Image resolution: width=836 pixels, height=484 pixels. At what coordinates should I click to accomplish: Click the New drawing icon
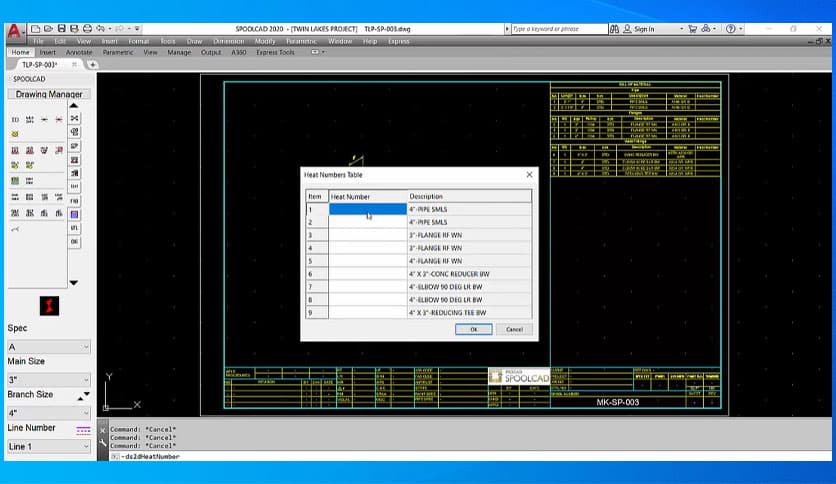pos(36,29)
